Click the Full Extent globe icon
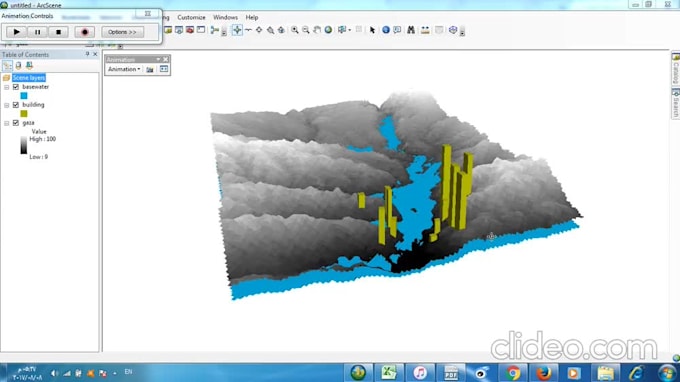The image size is (680, 382). [328, 30]
